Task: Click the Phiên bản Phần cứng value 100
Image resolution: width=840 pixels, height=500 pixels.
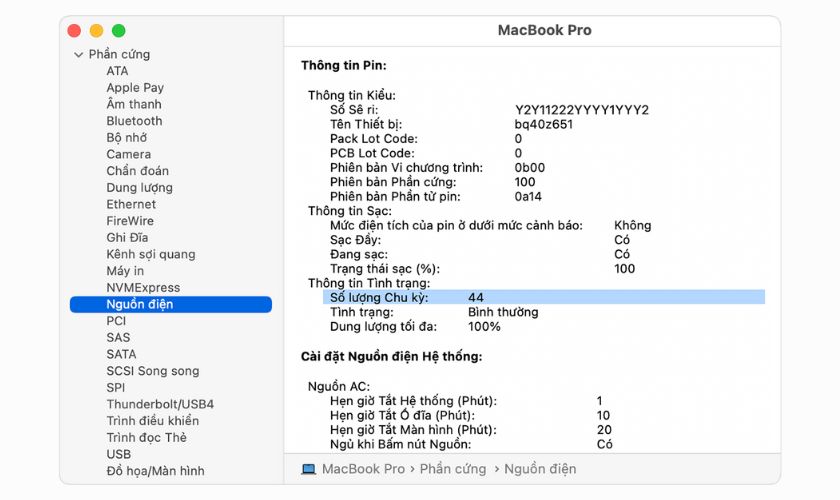Action: click(x=525, y=182)
